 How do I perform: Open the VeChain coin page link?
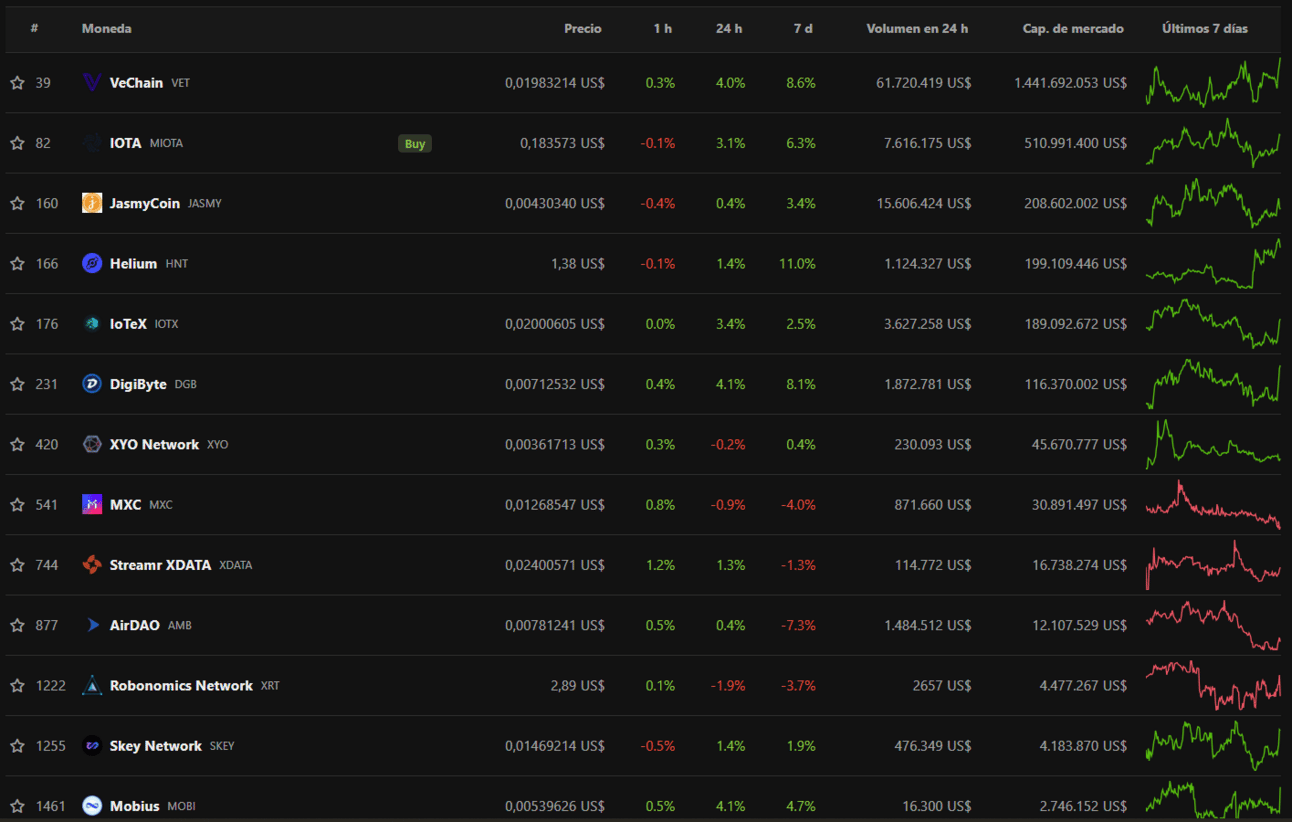(x=136, y=83)
